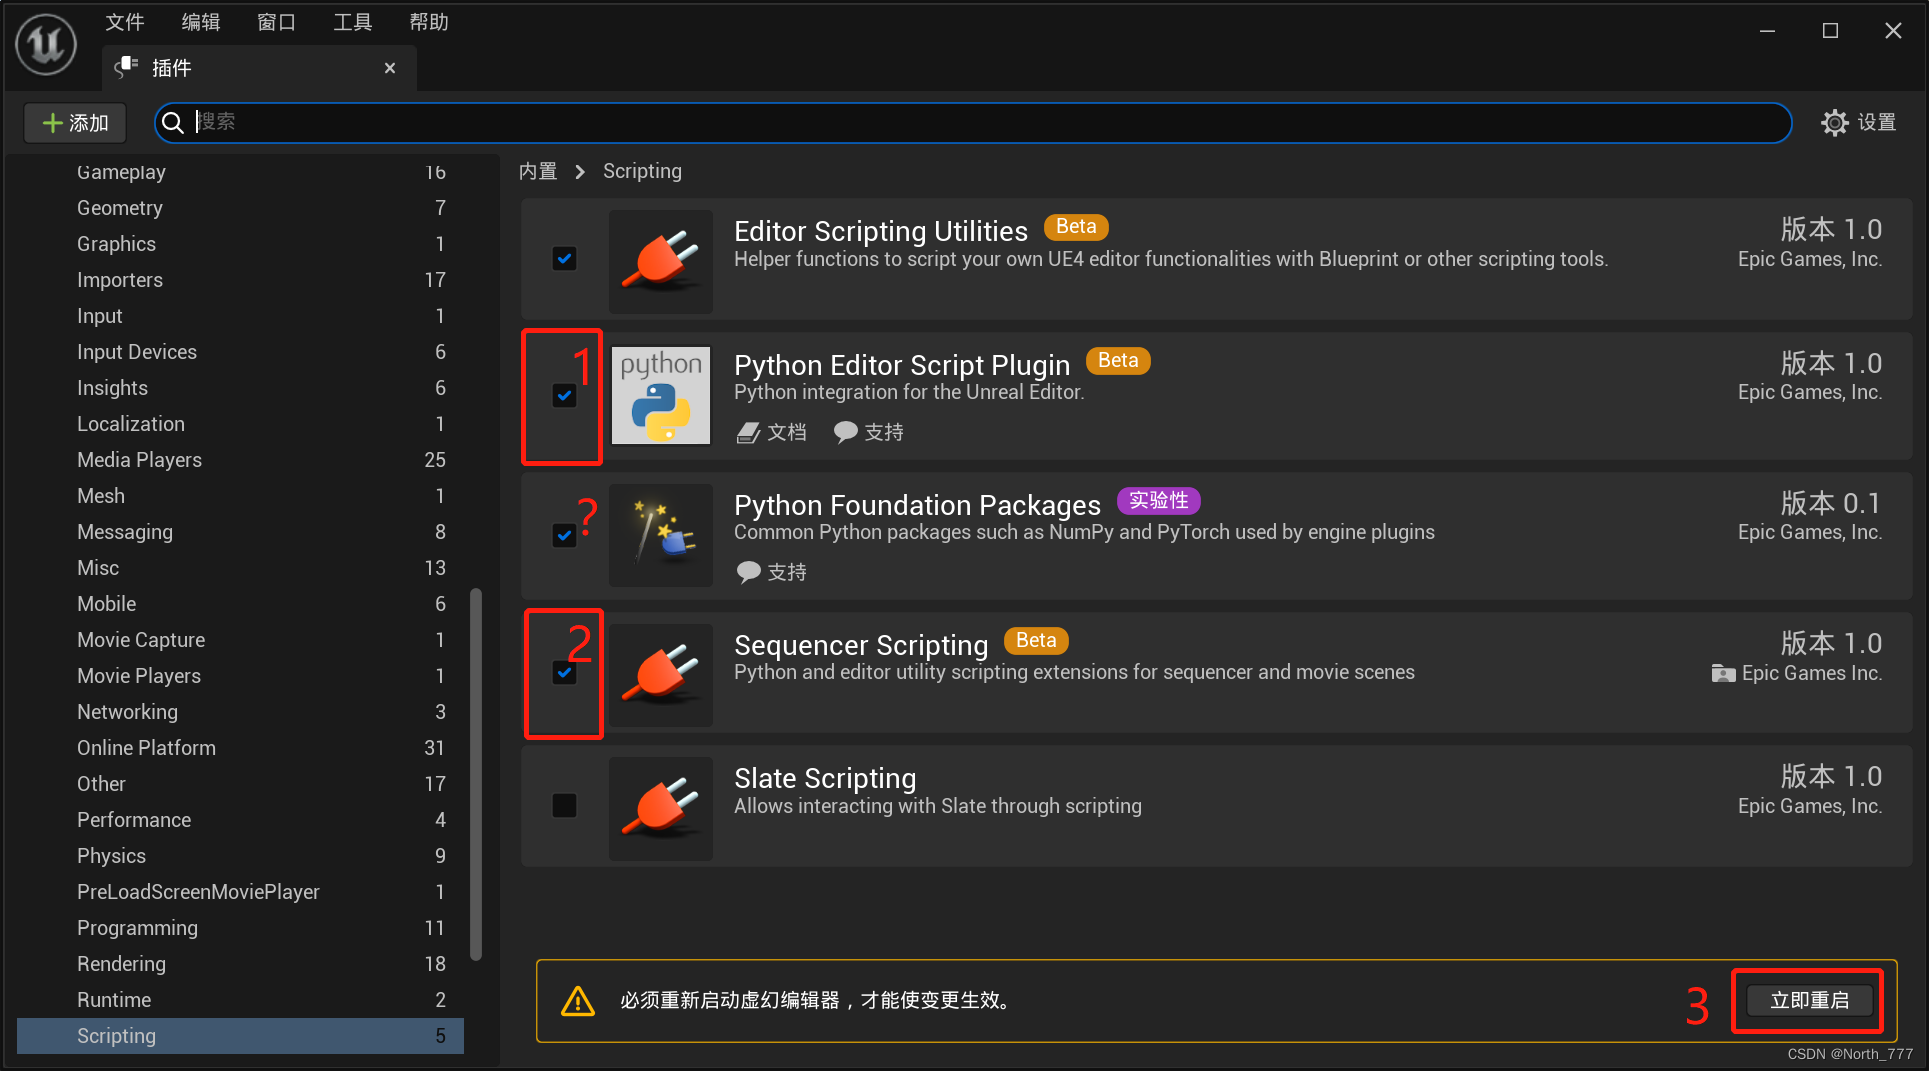Open Python Foundation Packages support link

(771, 572)
